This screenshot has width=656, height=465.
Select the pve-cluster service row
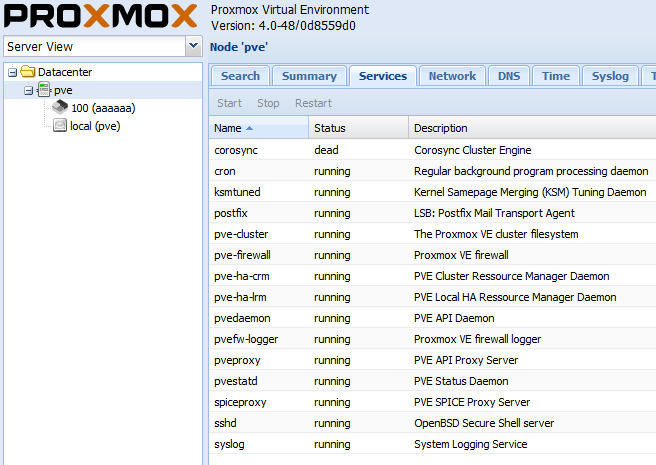click(x=433, y=234)
